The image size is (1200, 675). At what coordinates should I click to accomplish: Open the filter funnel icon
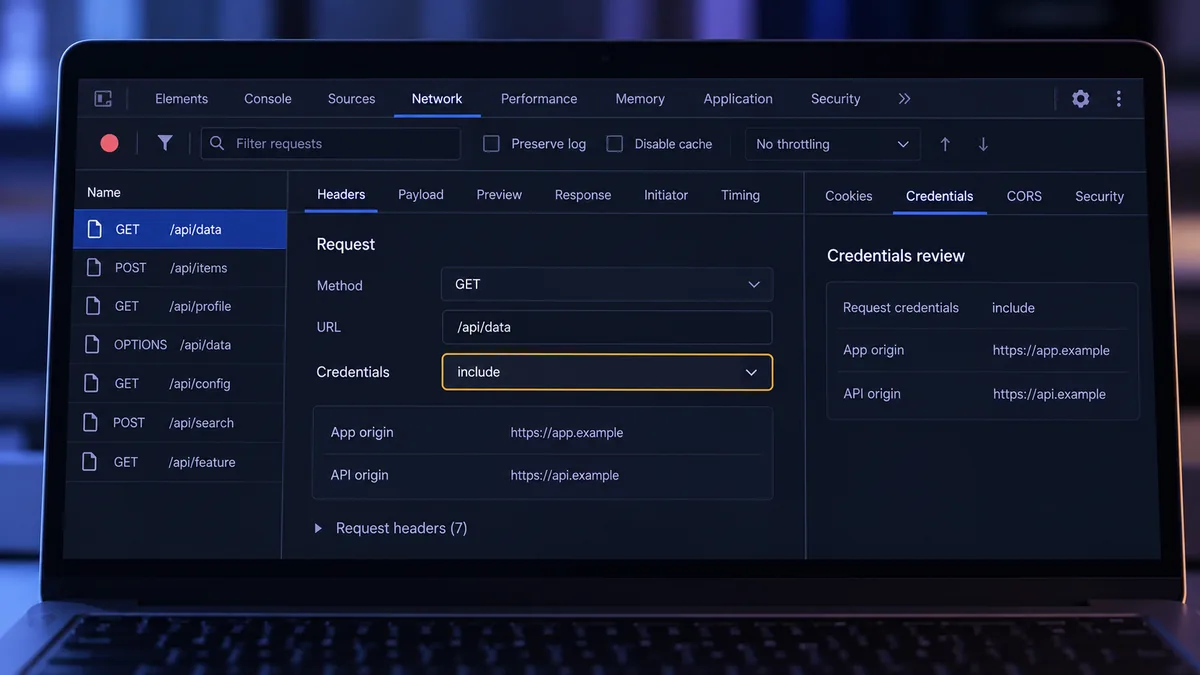pyautogui.click(x=165, y=143)
